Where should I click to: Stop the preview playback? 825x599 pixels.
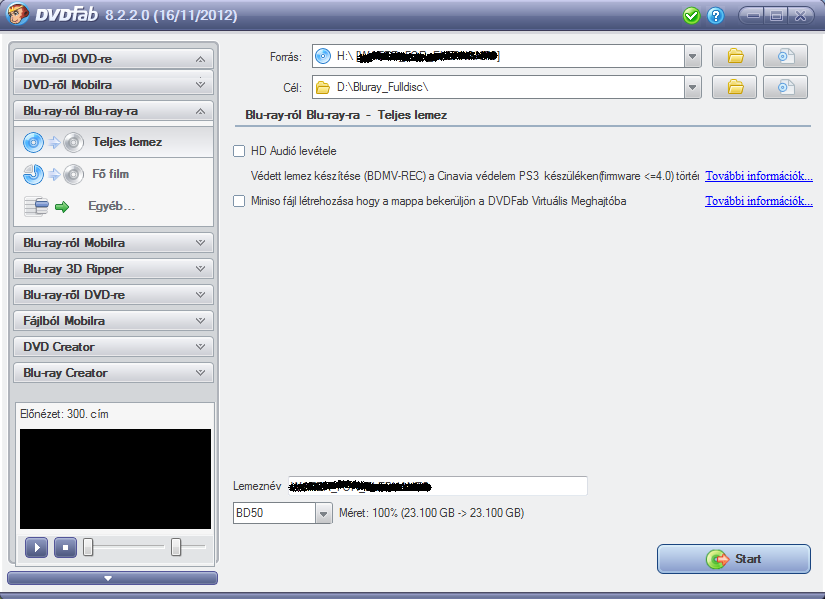click(65, 547)
